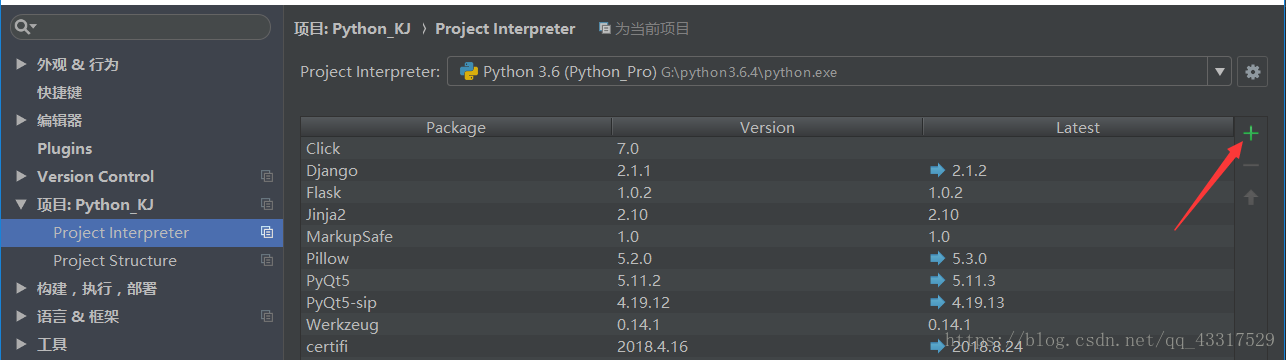Click the Package column header
This screenshot has height=360, width=1286.
click(x=456, y=127)
